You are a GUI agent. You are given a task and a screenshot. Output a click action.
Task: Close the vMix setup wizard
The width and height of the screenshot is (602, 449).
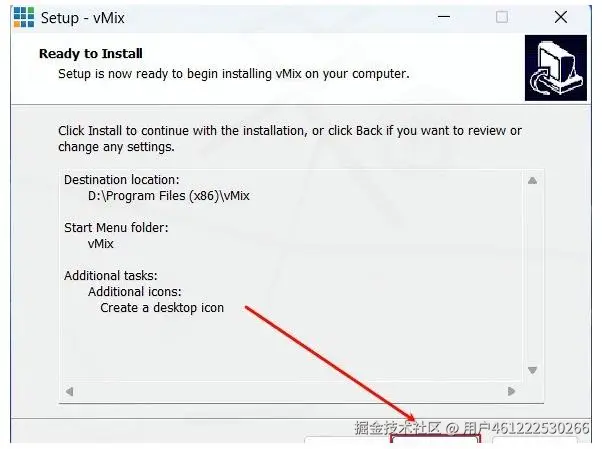(x=561, y=17)
